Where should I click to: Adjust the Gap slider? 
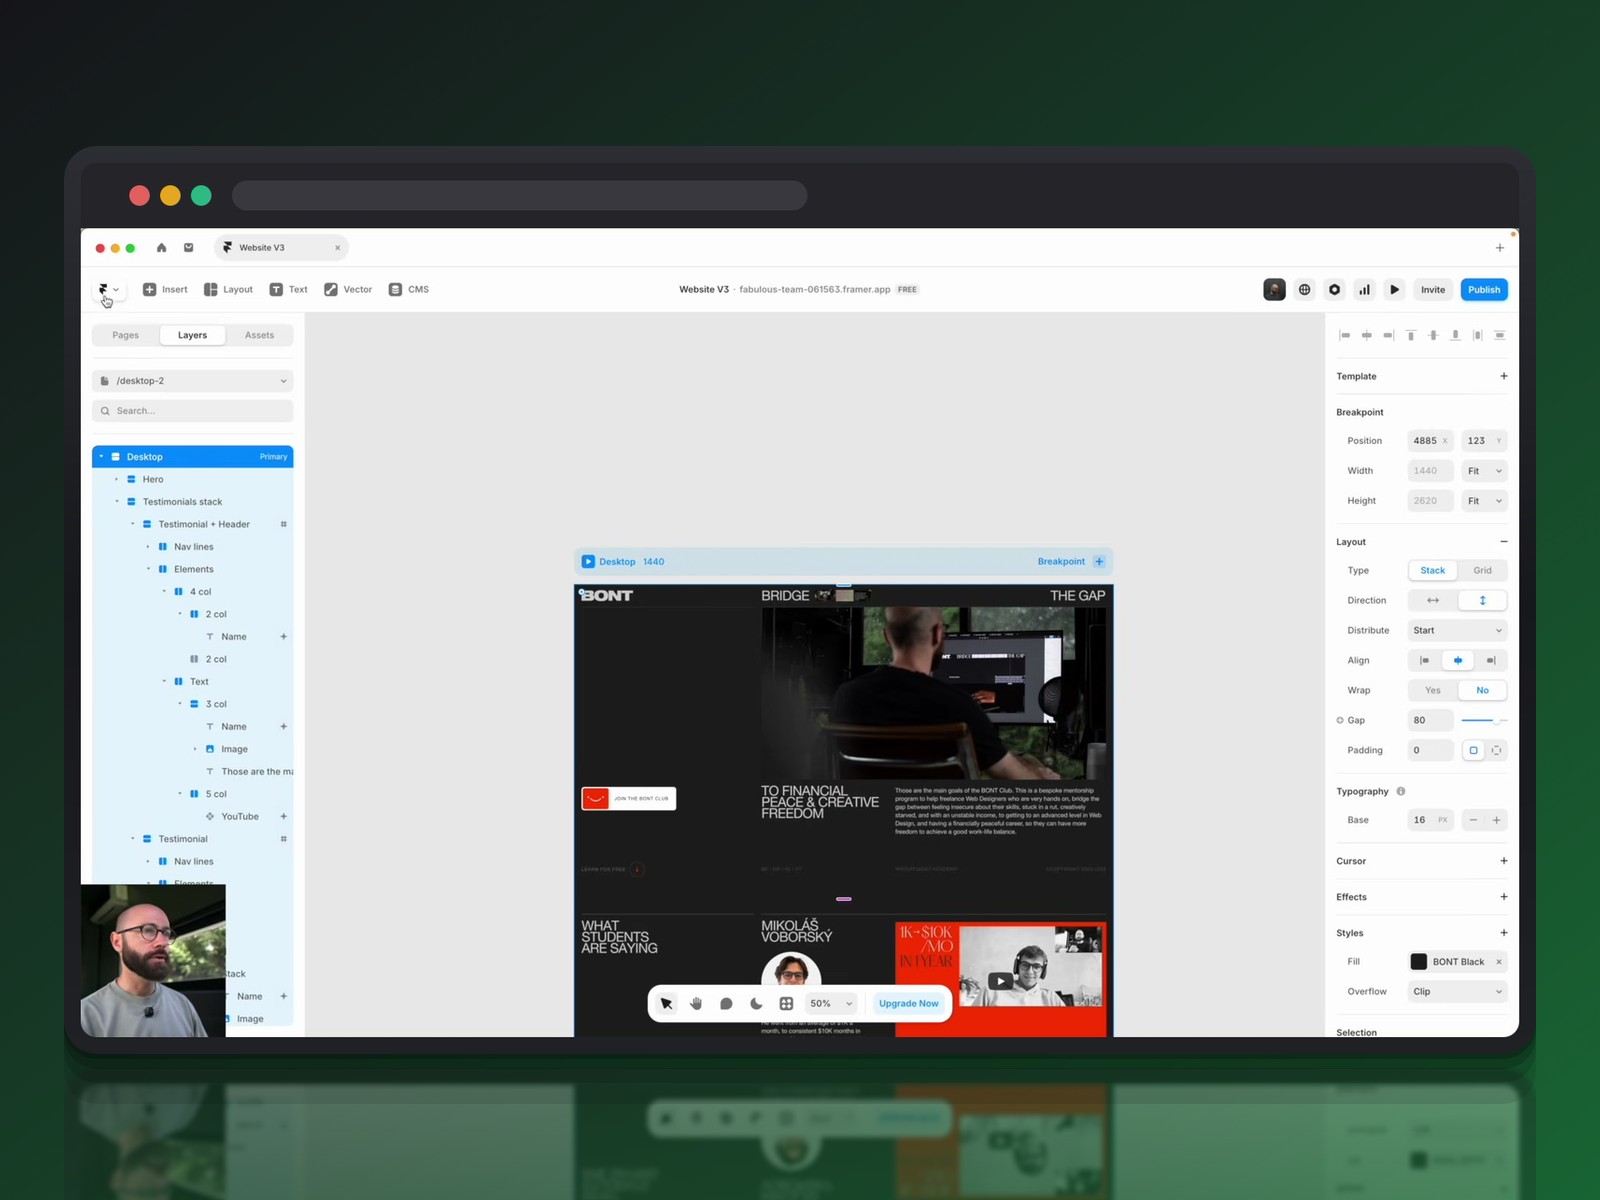pyautogui.click(x=1484, y=720)
